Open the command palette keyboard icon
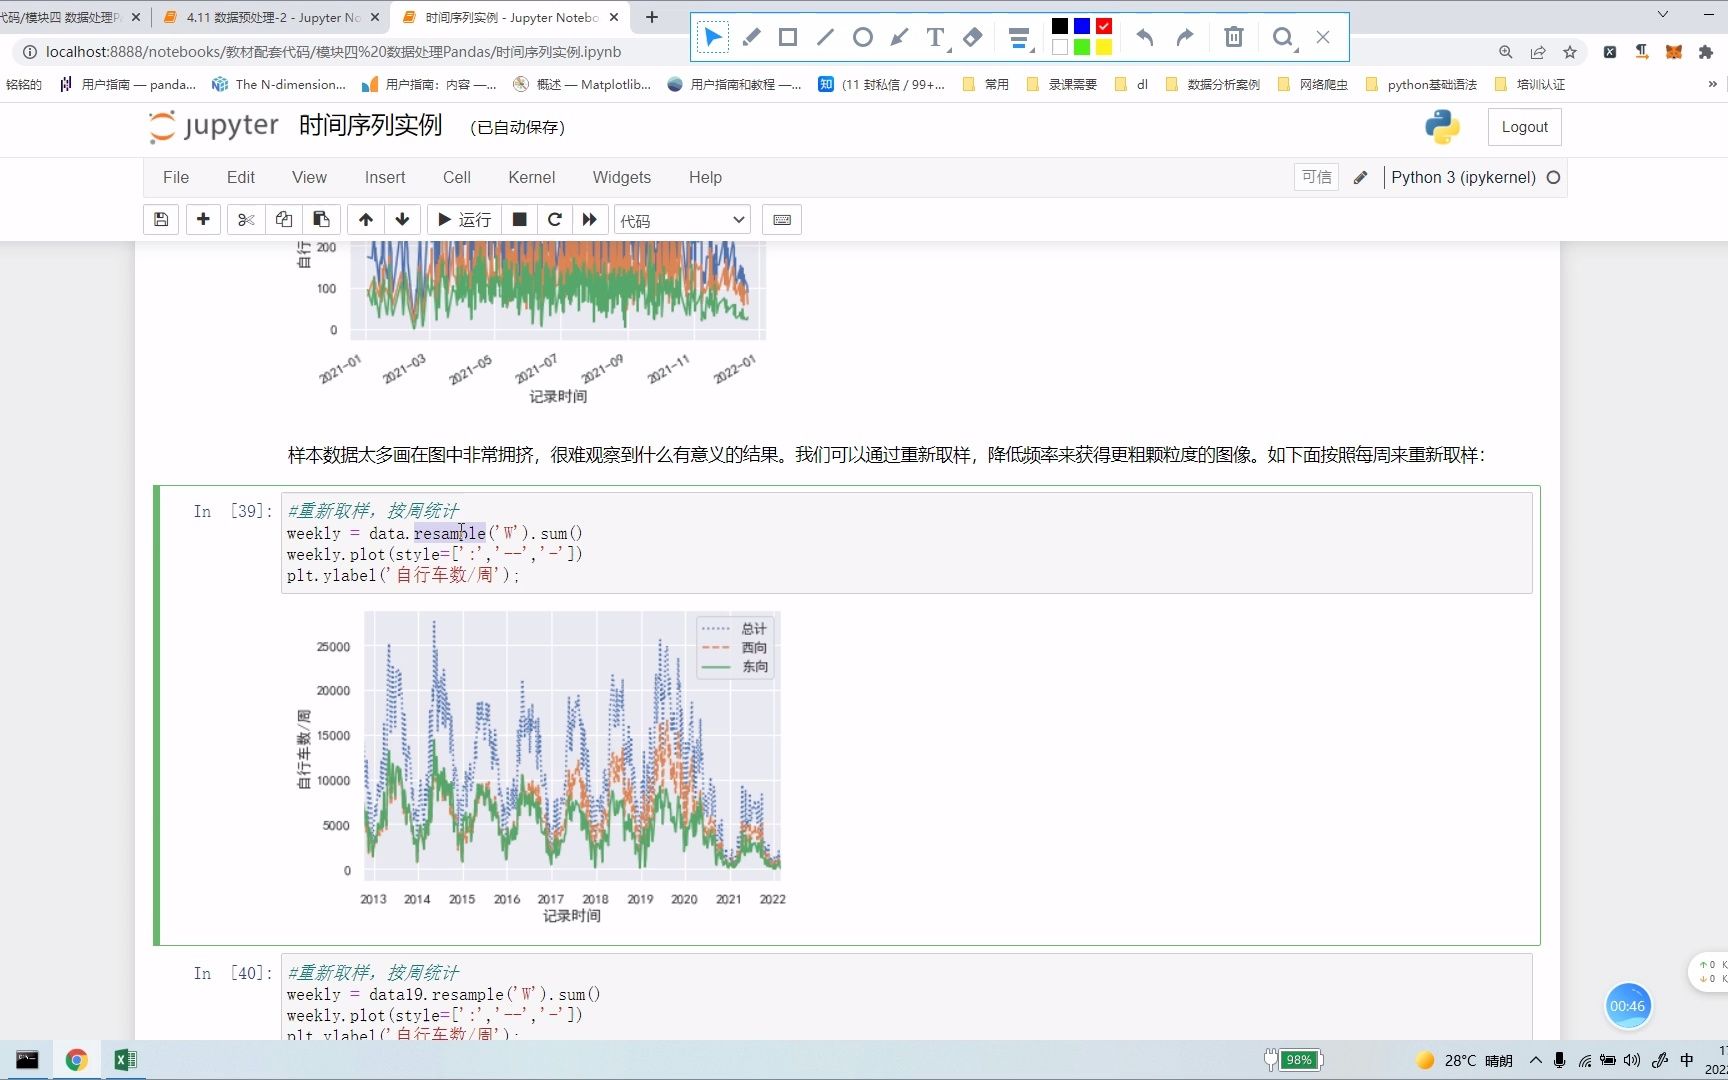 pyautogui.click(x=782, y=220)
